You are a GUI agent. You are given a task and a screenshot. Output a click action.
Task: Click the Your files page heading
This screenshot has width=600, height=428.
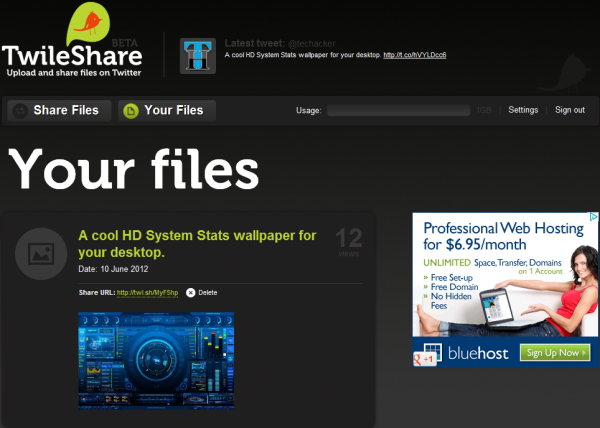(134, 169)
